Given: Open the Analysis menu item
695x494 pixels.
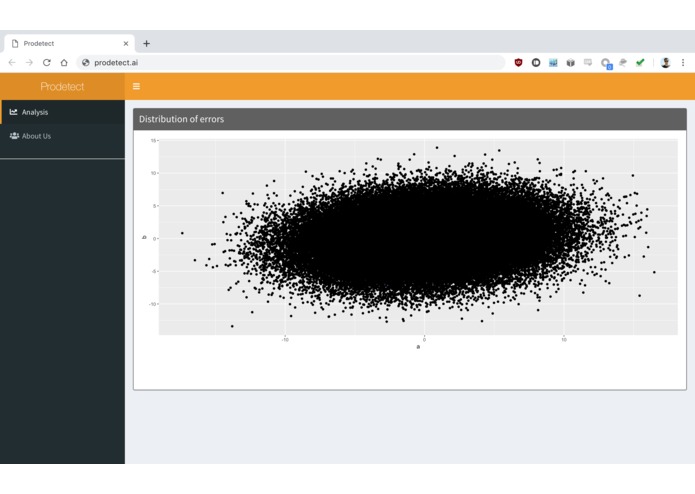Looking at the screenshot, I should [x=62, y=112].
